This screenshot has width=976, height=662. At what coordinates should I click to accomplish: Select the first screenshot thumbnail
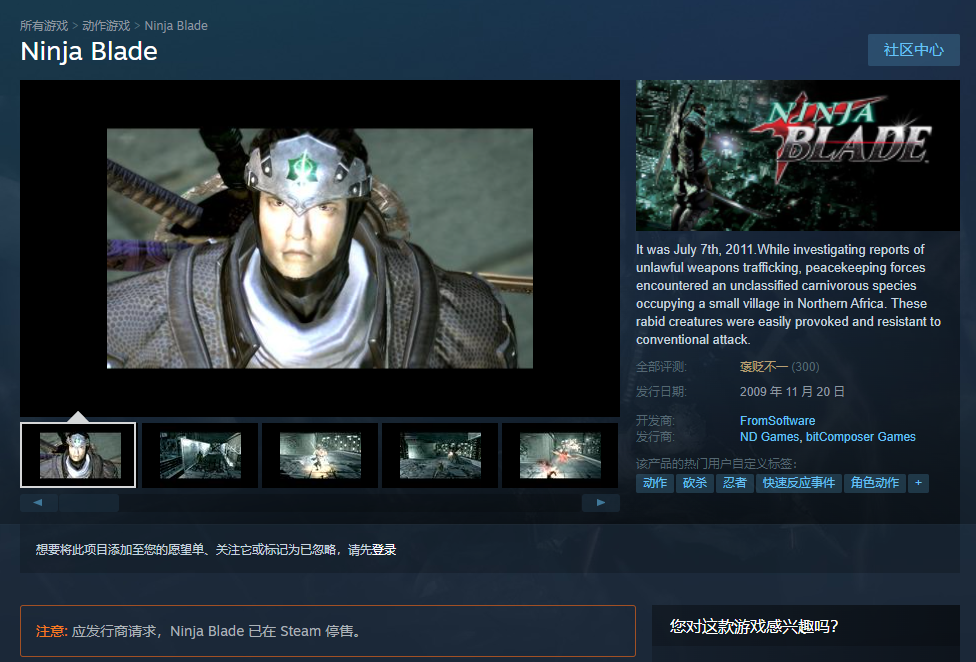(x=77, y=455)
